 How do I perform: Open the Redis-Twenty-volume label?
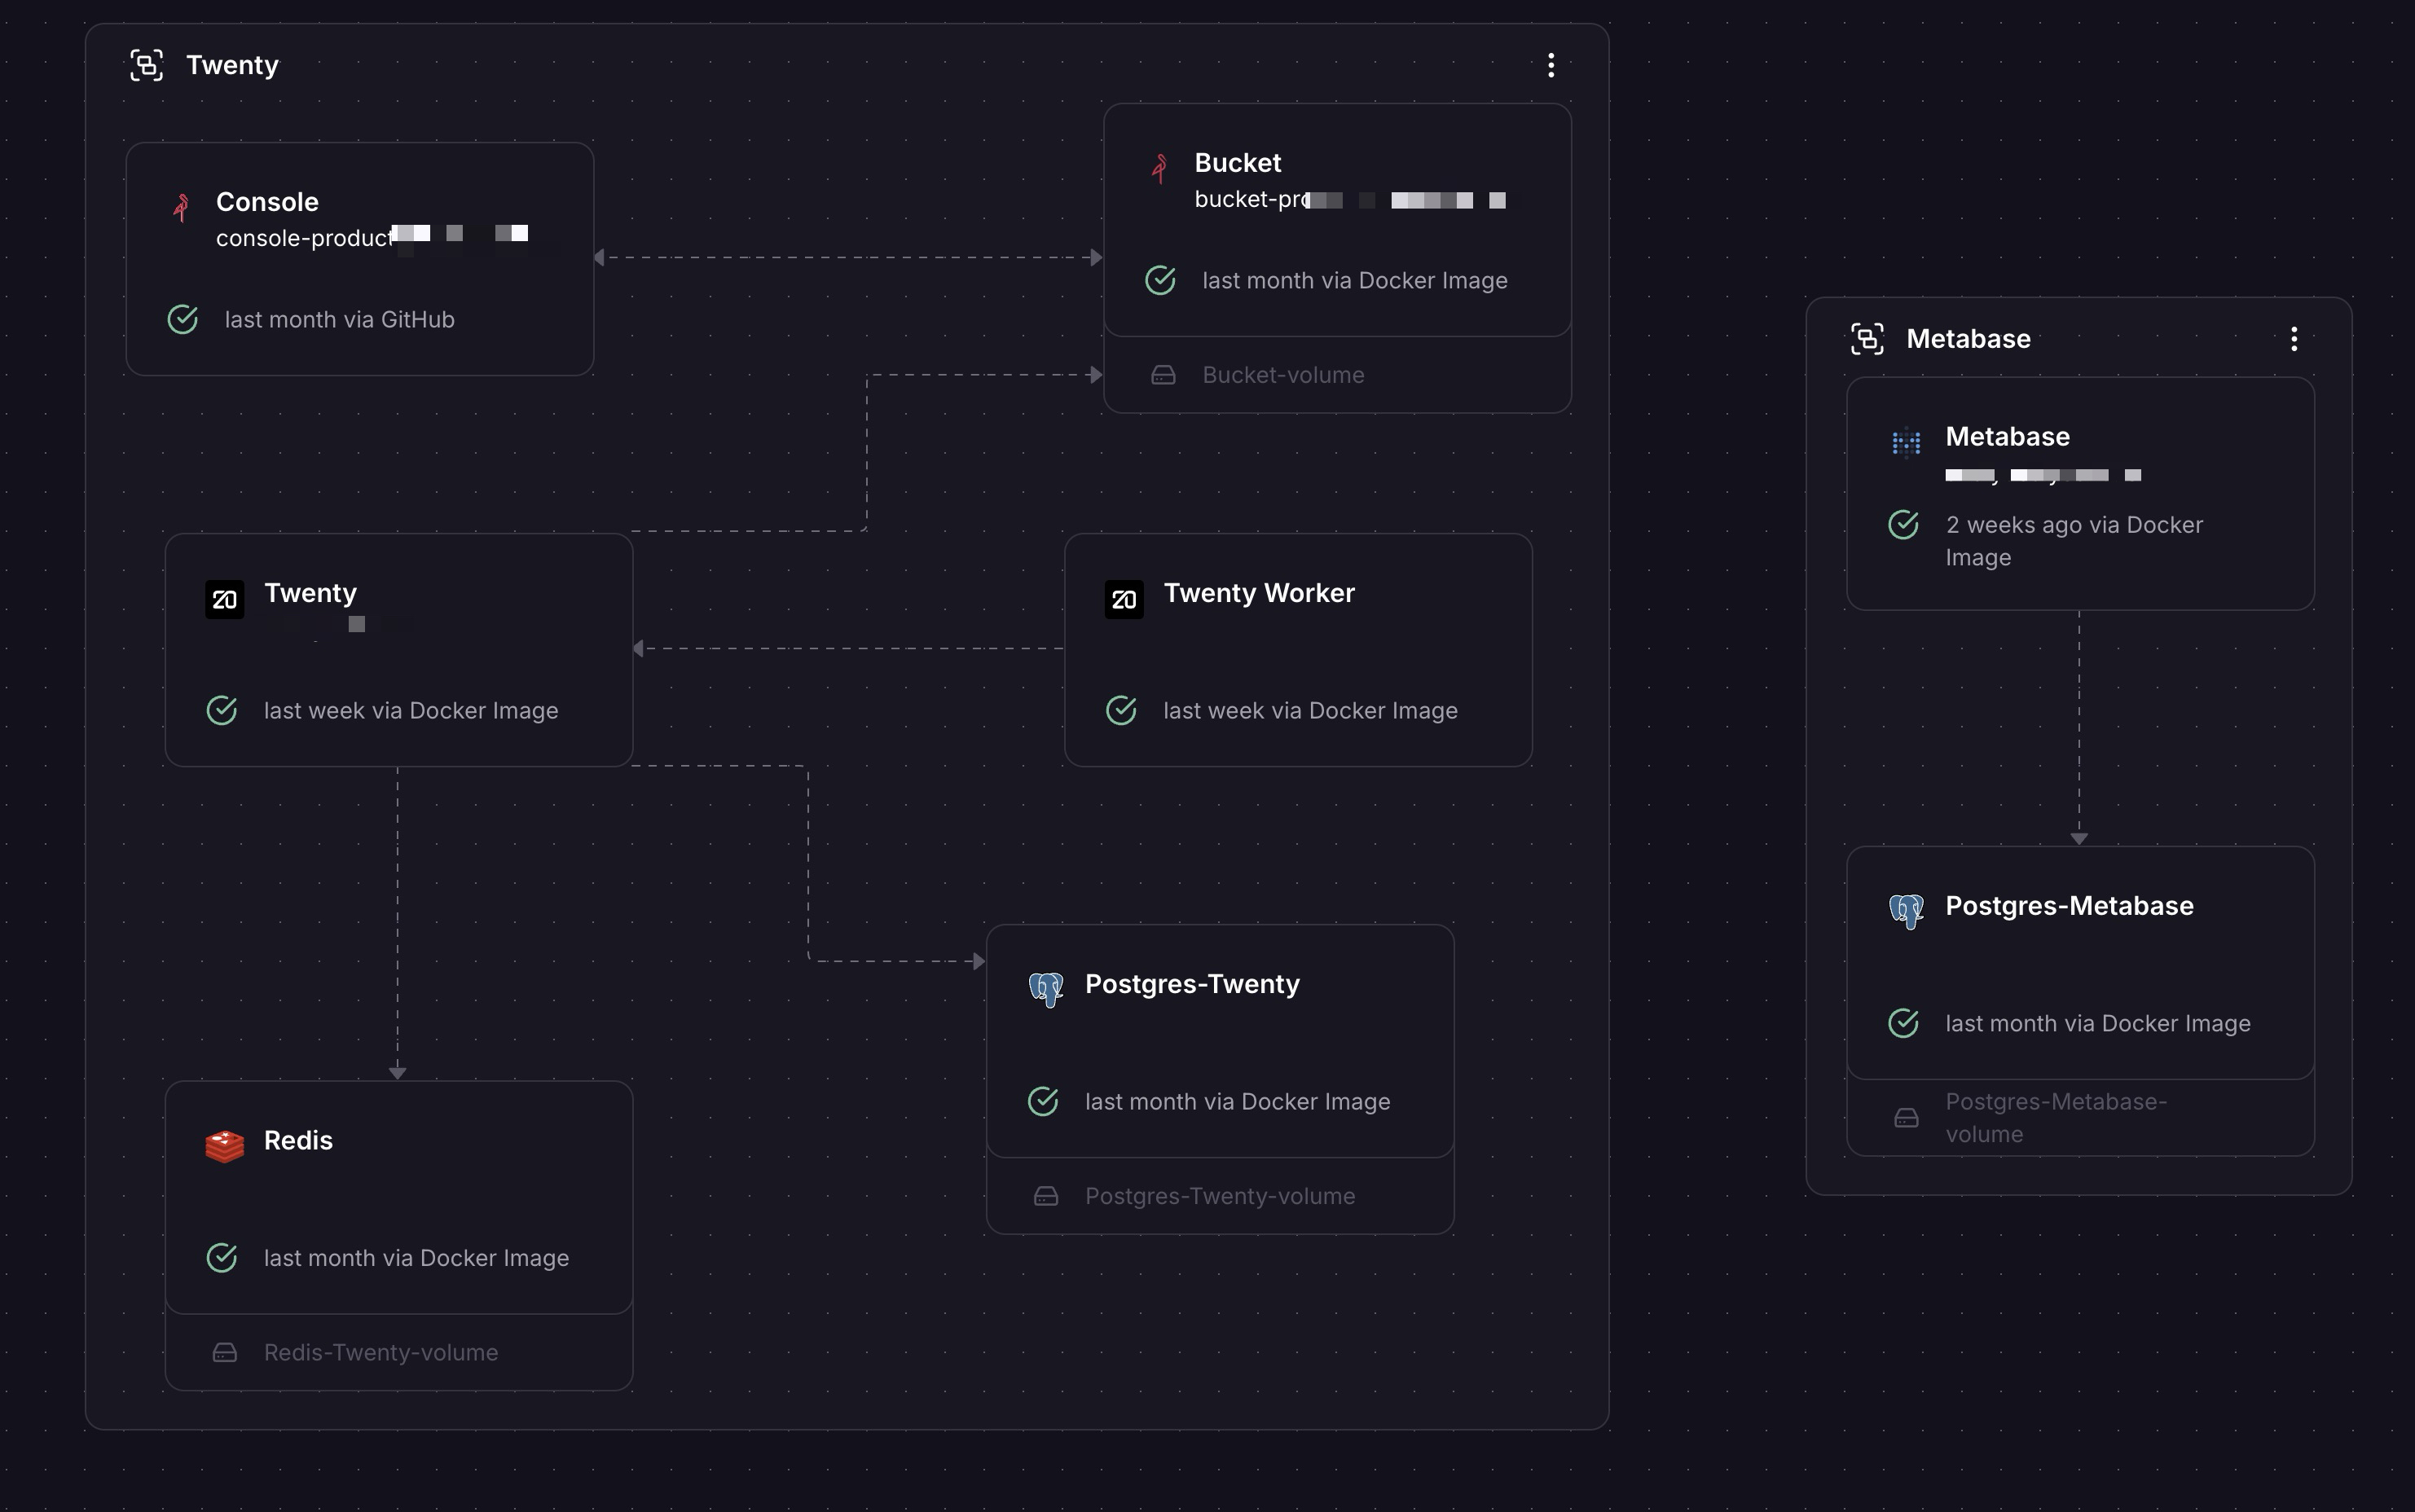click(381, 1353)
